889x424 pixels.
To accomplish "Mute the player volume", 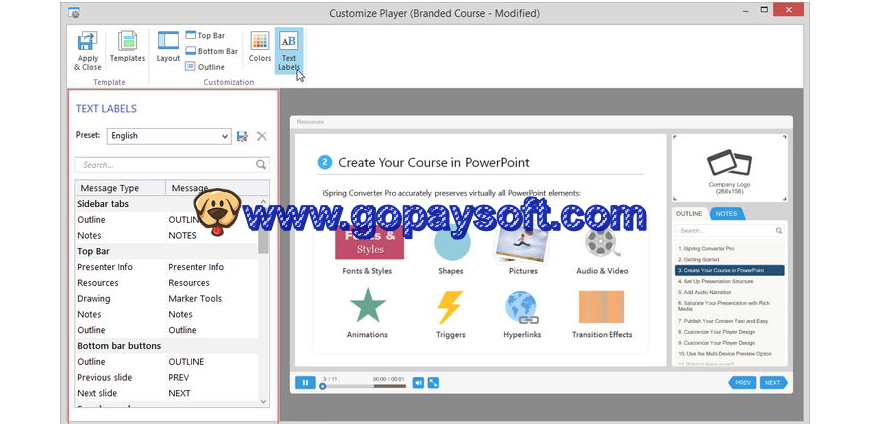I will pos(418,383).
